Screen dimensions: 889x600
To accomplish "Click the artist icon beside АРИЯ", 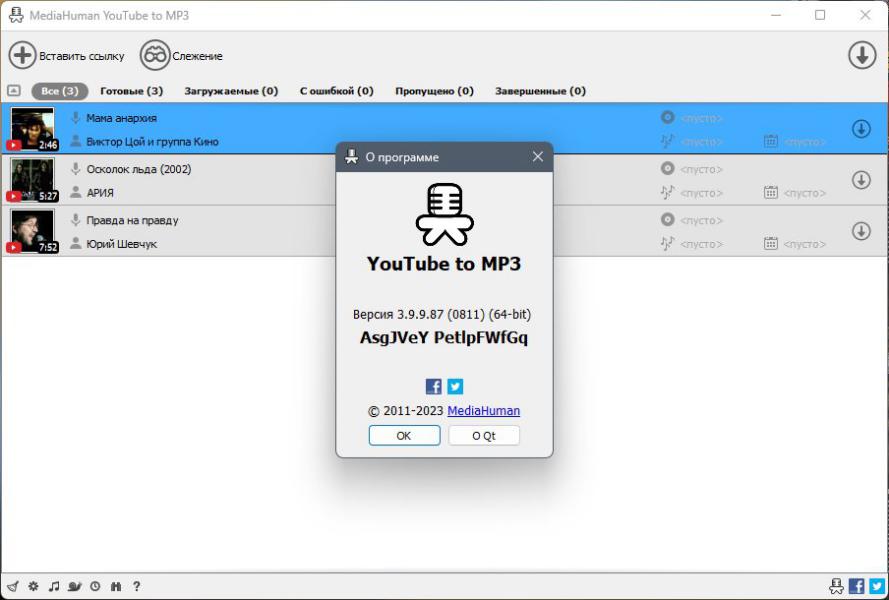I will click(x=75, y=192).
